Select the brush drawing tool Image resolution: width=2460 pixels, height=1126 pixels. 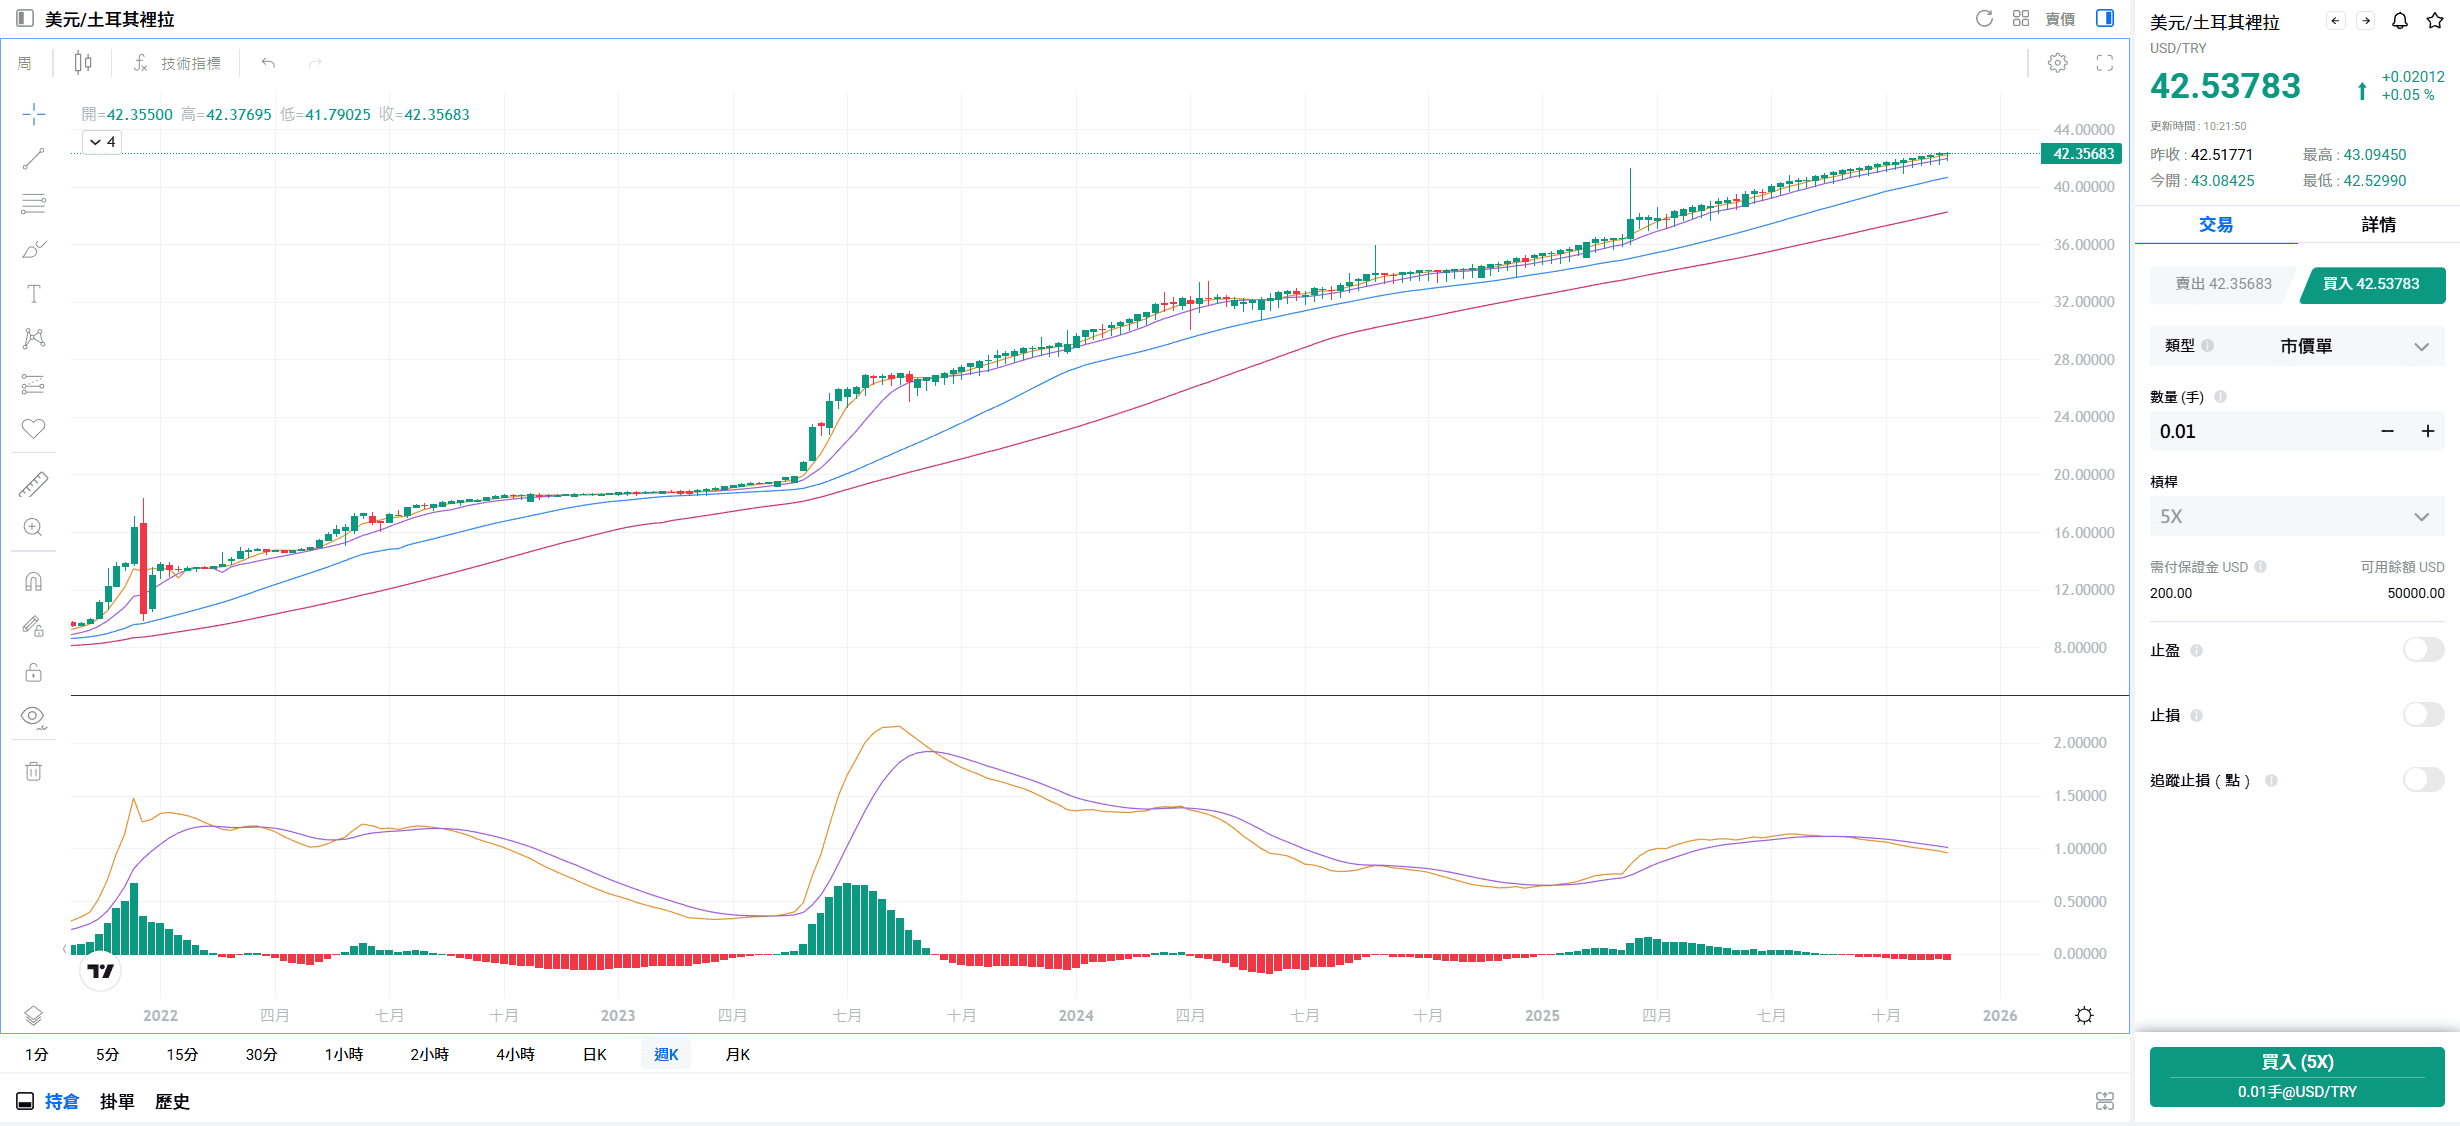coord(34,249)
